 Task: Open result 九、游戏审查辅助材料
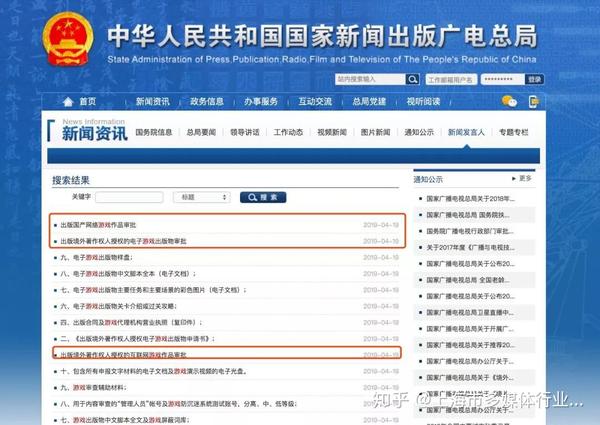(x=93, y=388)
